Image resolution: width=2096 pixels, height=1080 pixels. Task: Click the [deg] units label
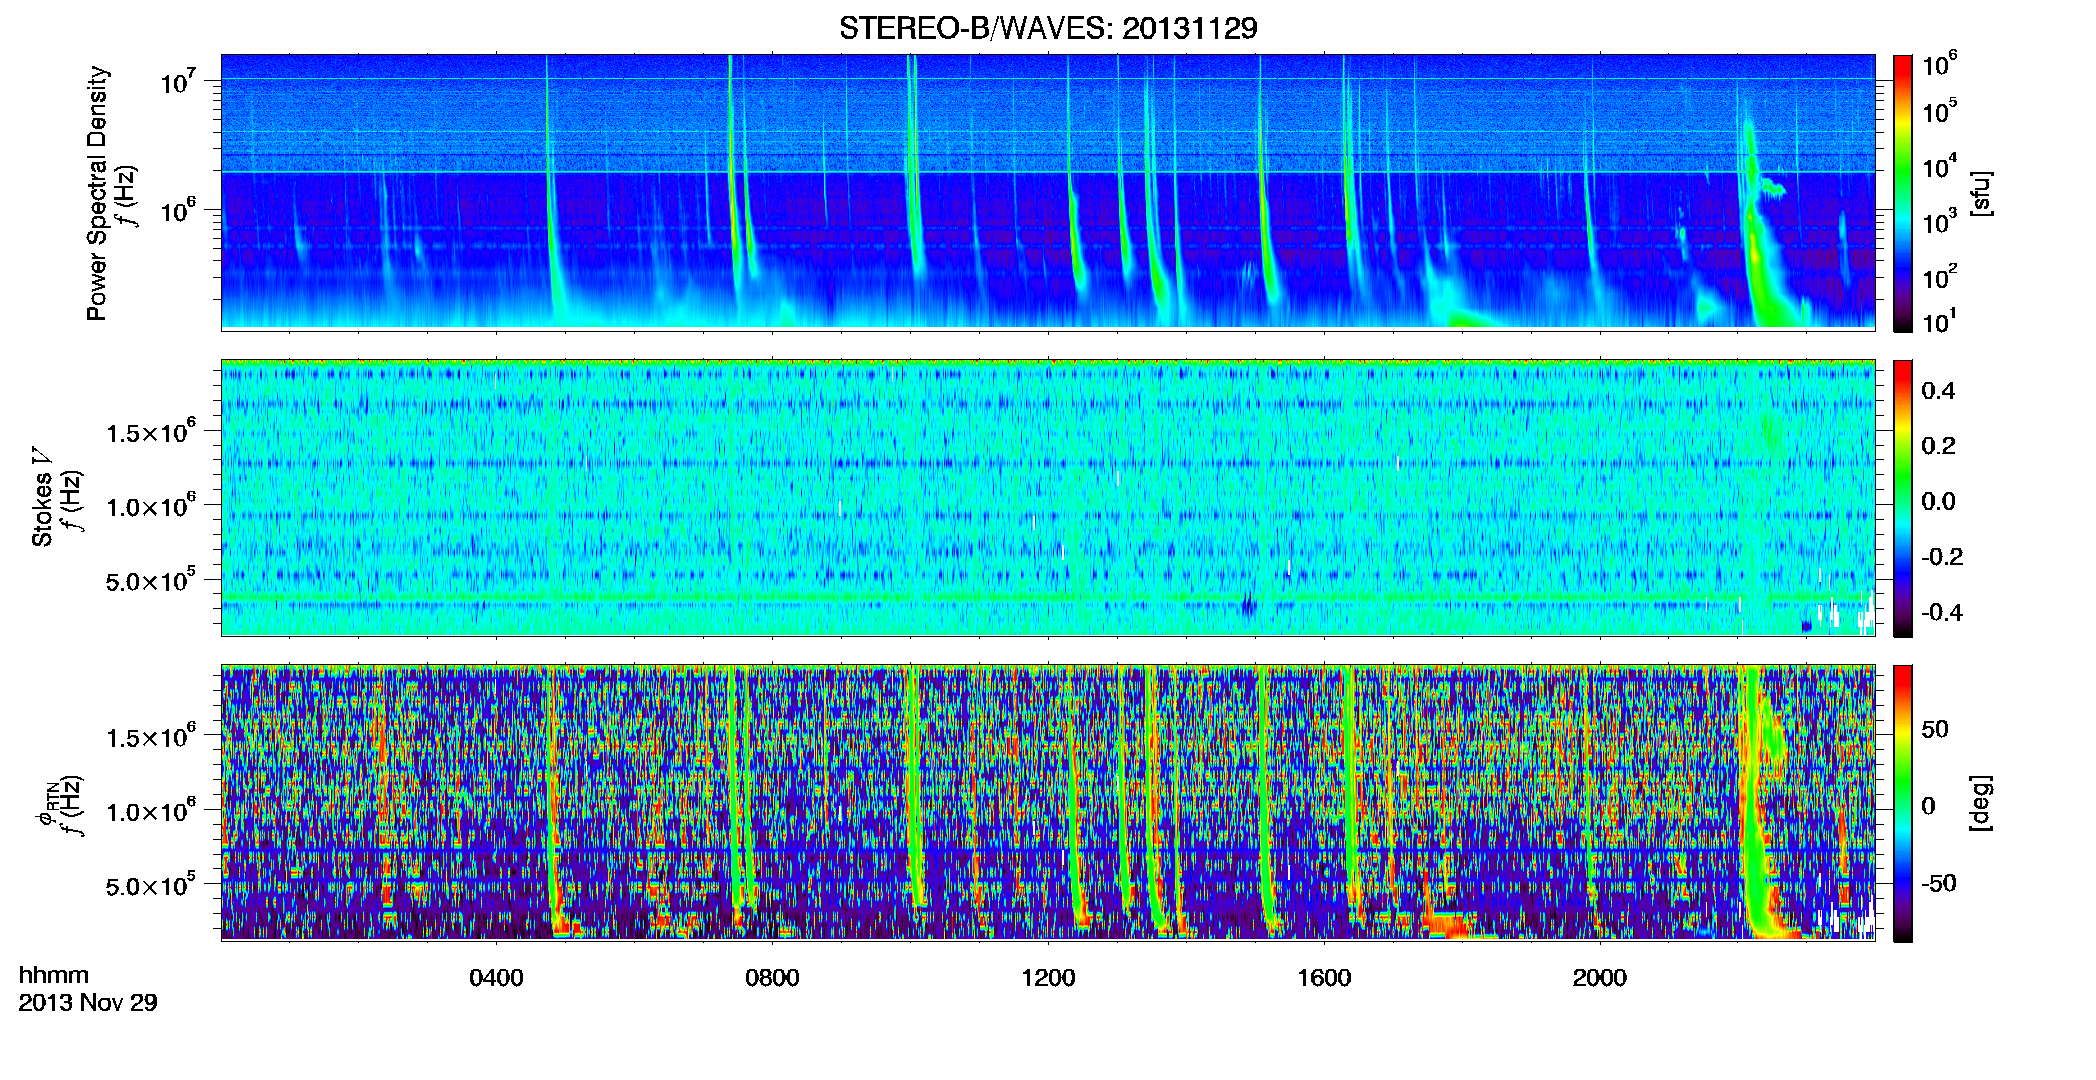[x=1982, y=803]
